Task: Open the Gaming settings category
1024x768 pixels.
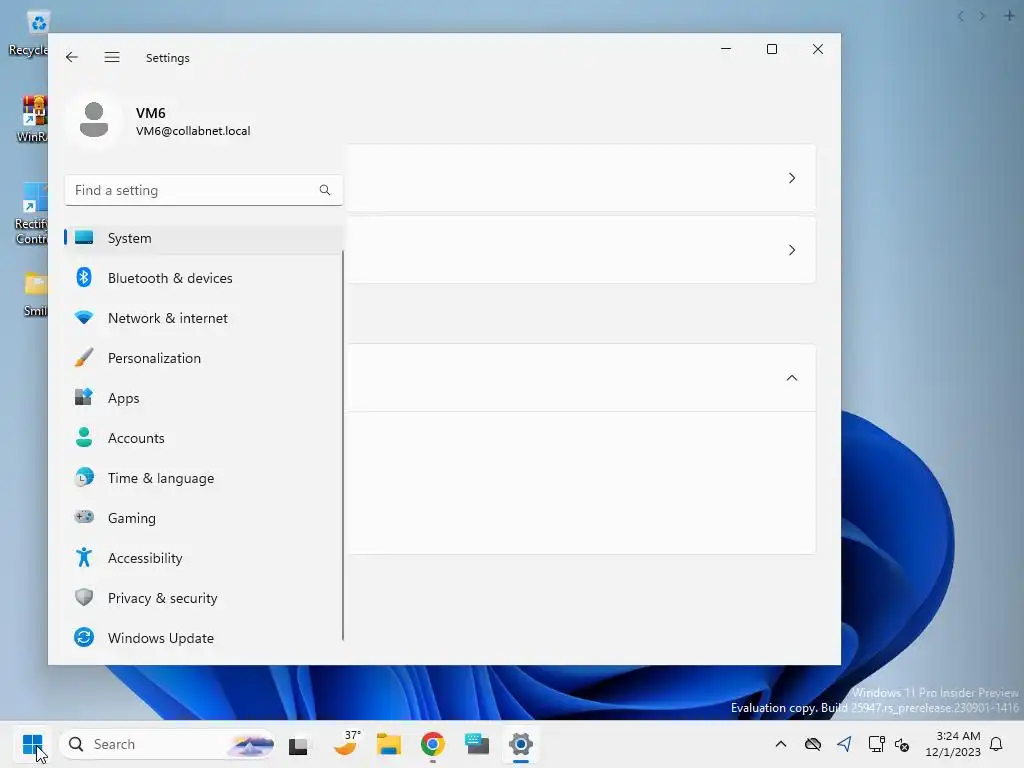Action: pos(204,518)
